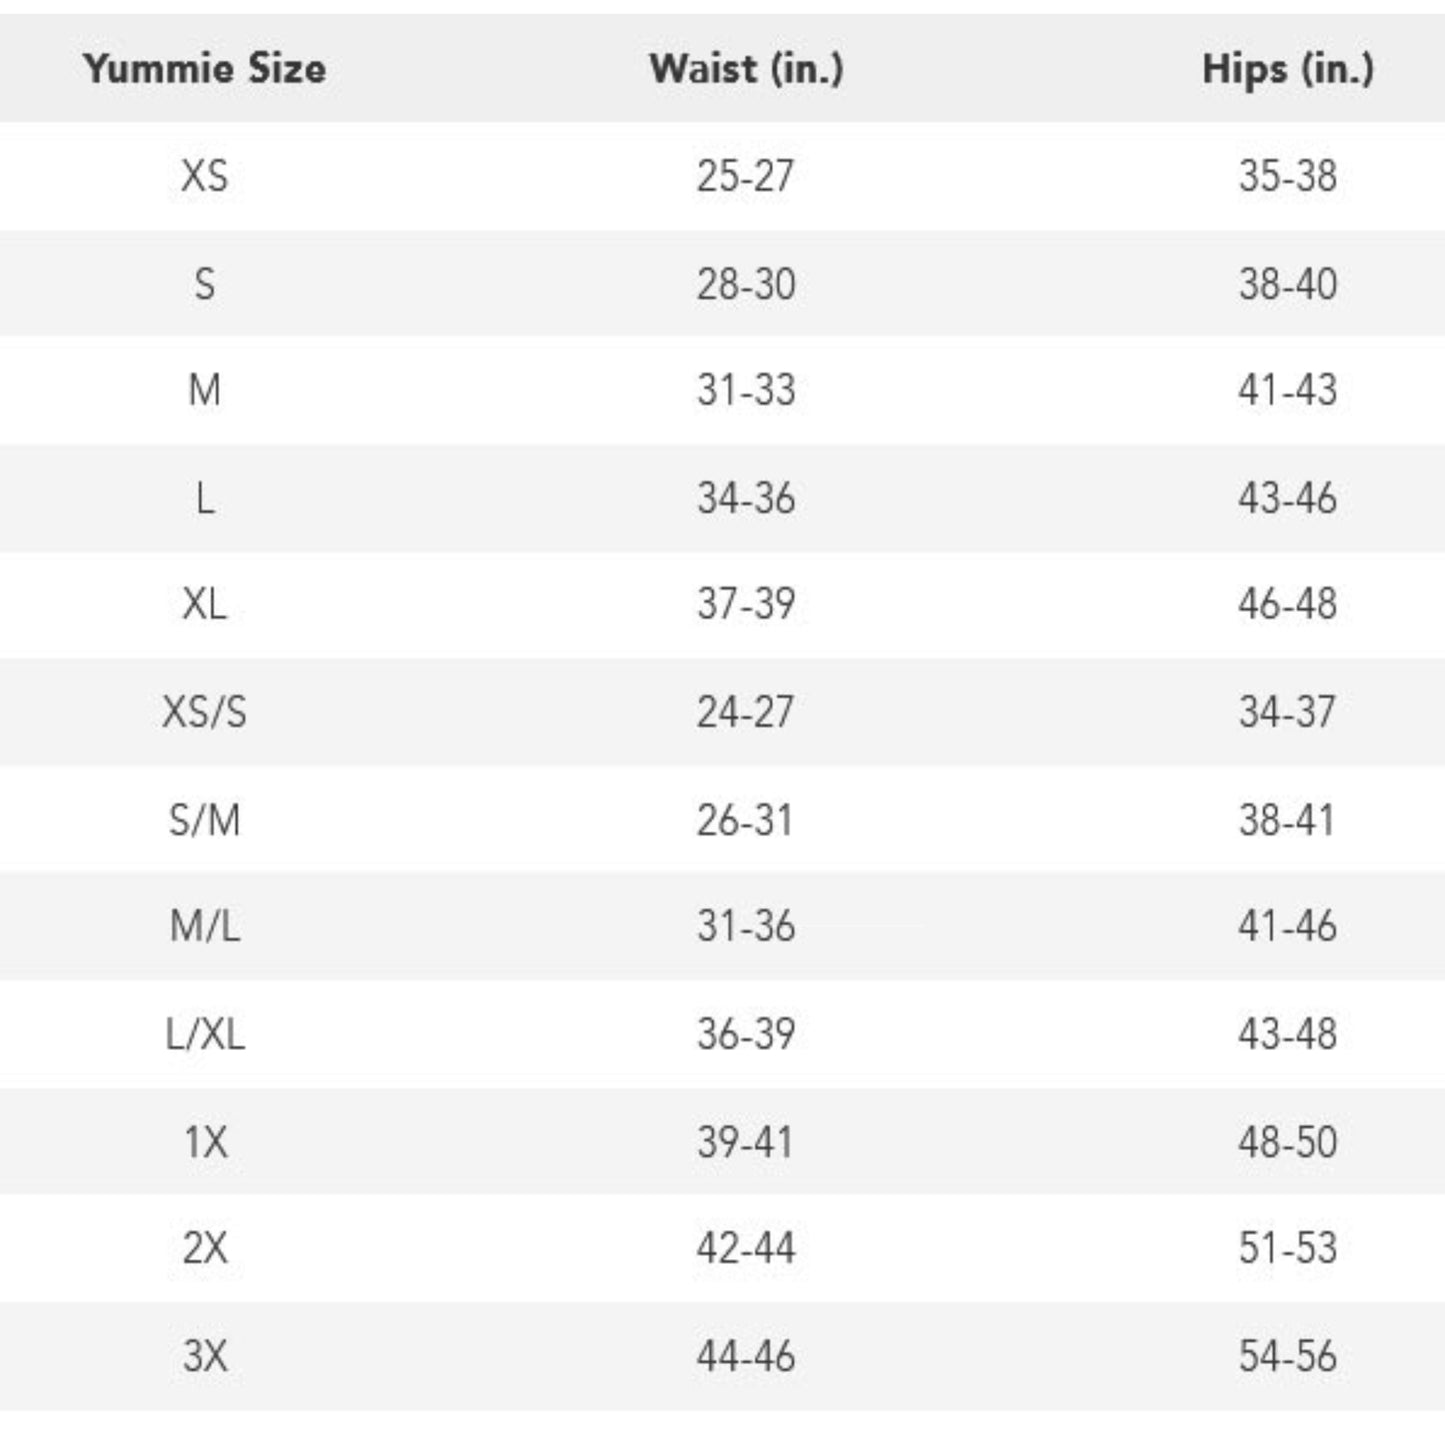Click hips value 46-48 for XL
This screenshot has height=1445, width=1445.
pos(1287,604)
